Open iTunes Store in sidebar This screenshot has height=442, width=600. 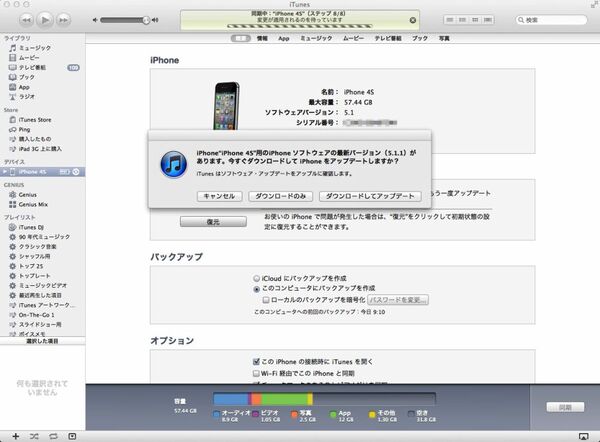[x=42, y=120]
